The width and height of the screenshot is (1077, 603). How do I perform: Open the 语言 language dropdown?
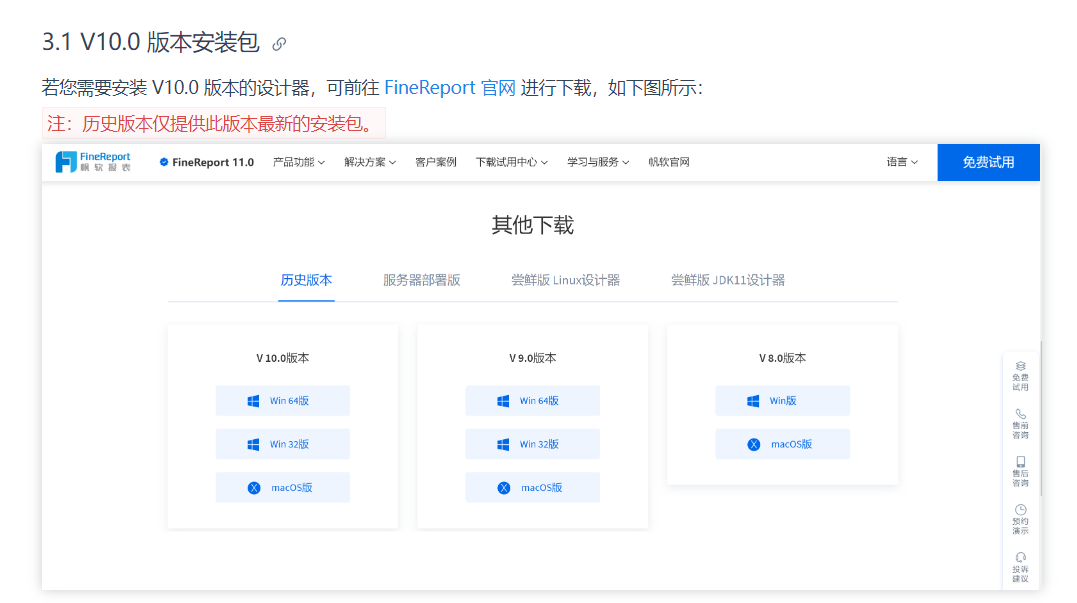click(902, 162)
